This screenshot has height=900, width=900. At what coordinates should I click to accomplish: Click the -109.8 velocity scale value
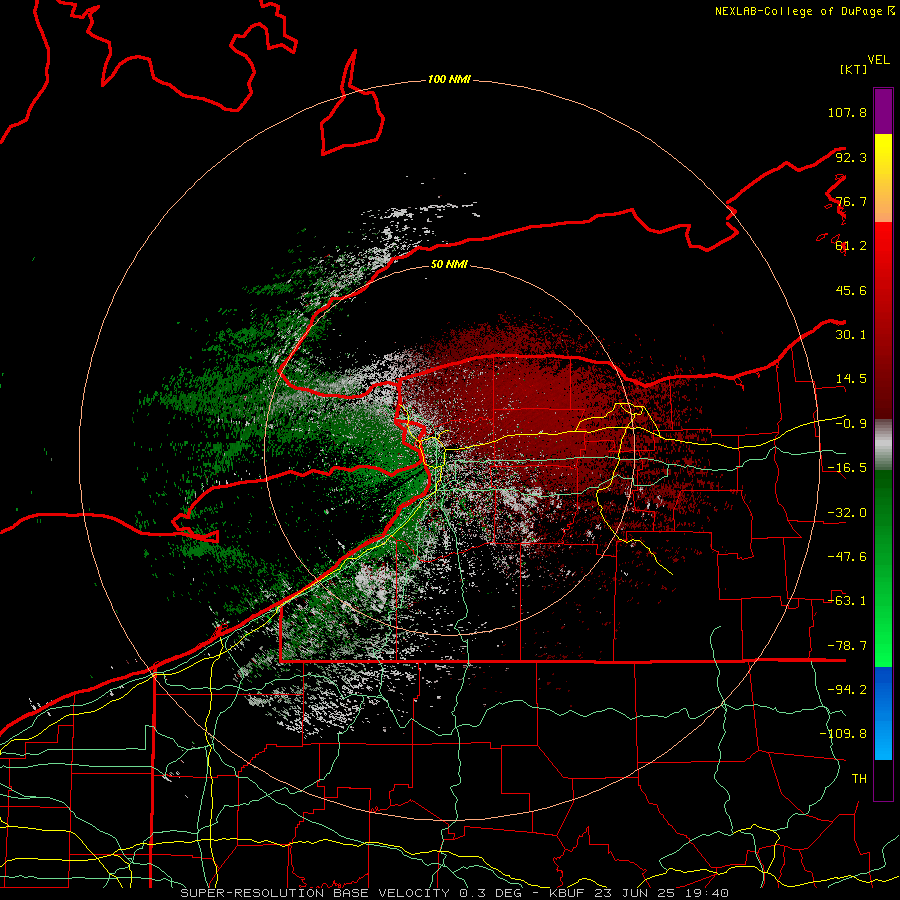(843, 734)
